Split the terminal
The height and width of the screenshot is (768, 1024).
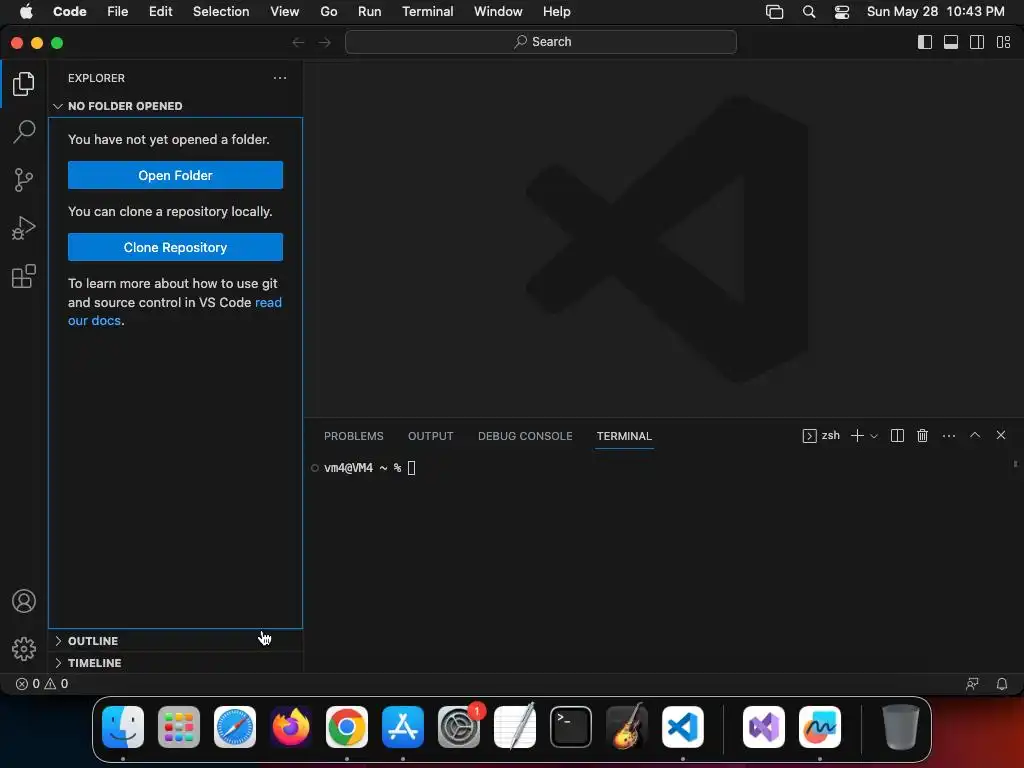(x=897, y=436)
